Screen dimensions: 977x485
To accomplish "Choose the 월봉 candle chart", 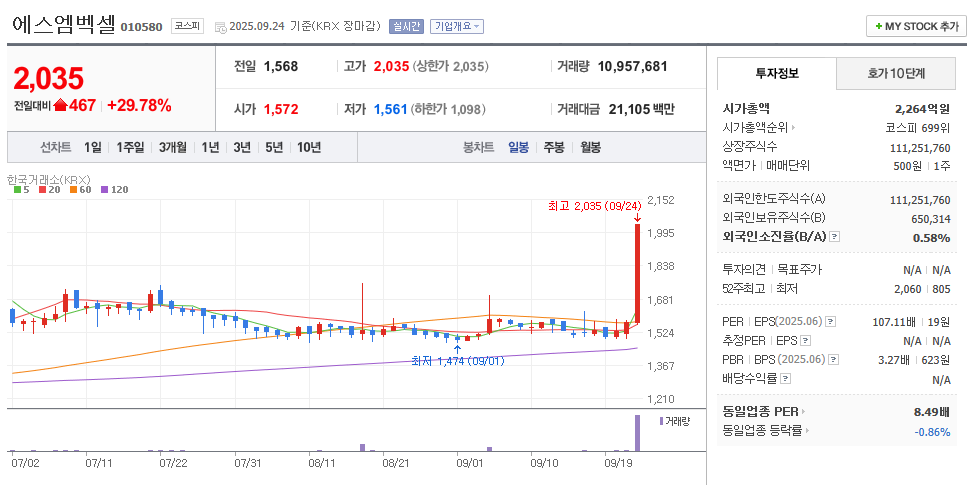I will pos(591,148).
